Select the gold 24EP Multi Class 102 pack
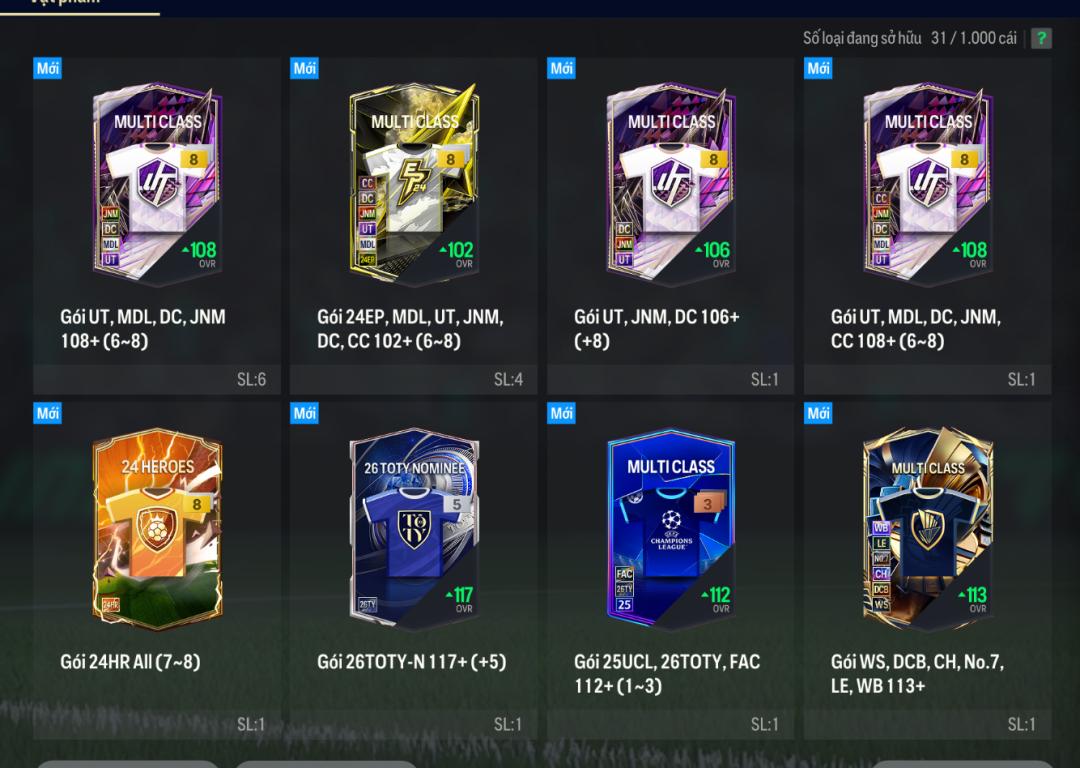1080x768 pixels. [413, 226]
